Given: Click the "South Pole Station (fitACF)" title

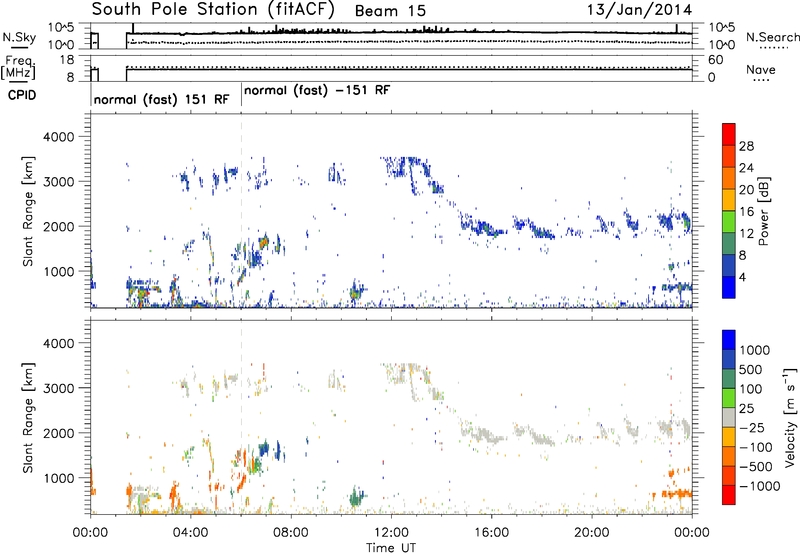Looking at the screenshot, I should click(x=213, y=10).
